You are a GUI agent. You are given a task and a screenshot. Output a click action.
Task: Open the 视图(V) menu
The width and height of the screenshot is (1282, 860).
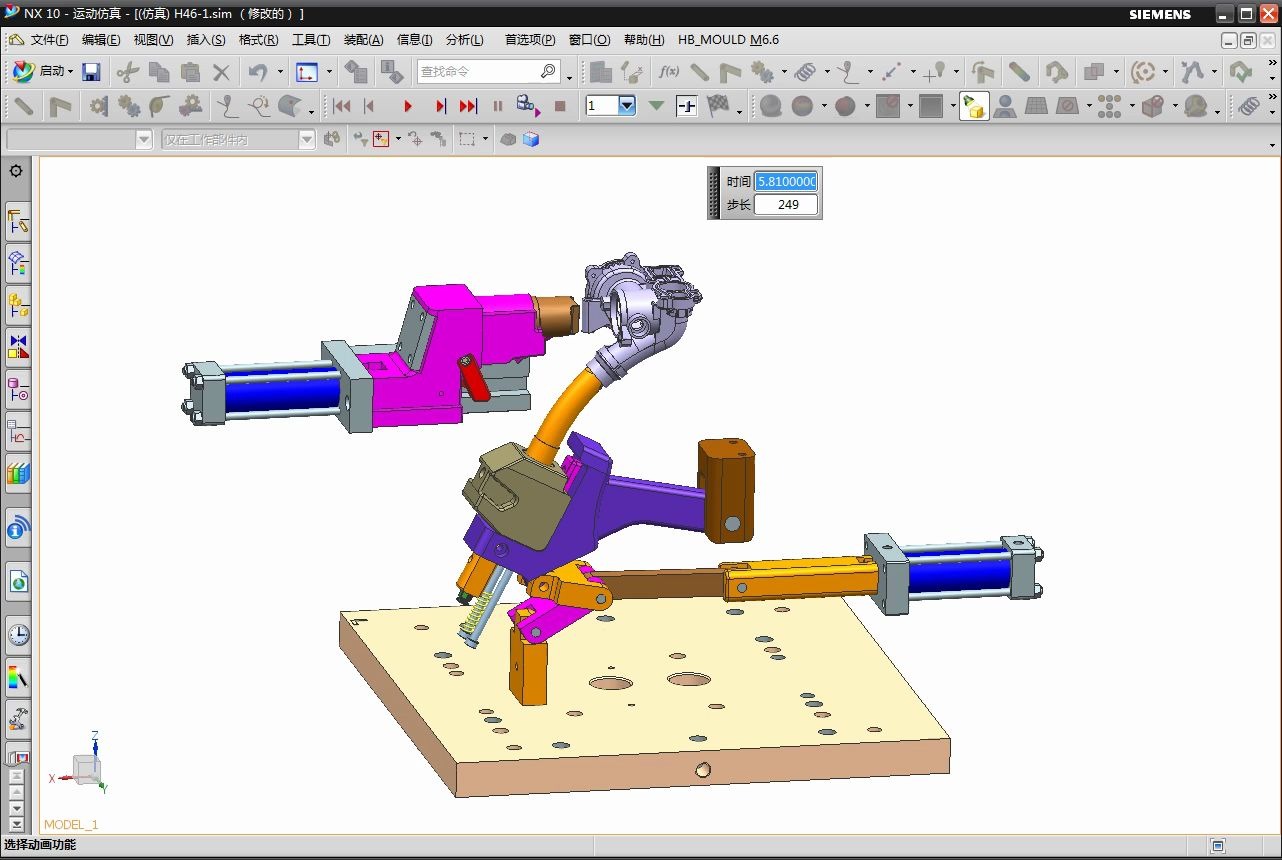153,40
